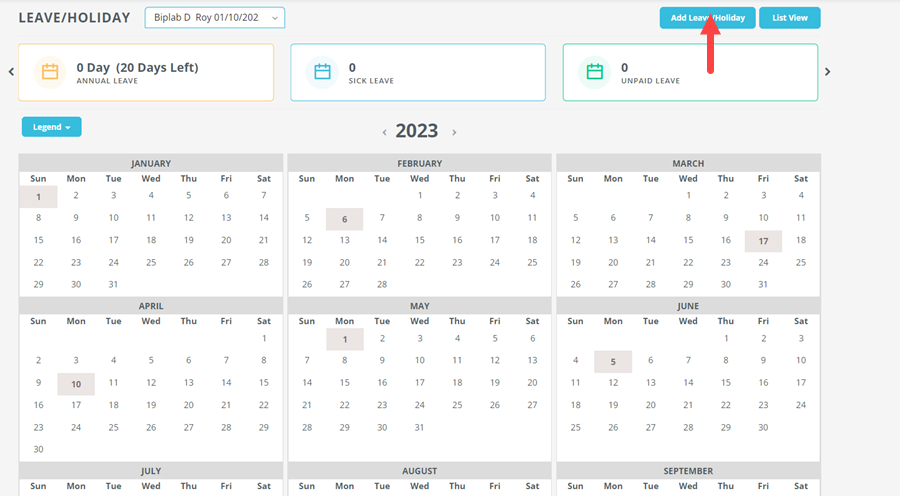Select highlighted March 17
This screenshot has height=496, width=900.
763,241
